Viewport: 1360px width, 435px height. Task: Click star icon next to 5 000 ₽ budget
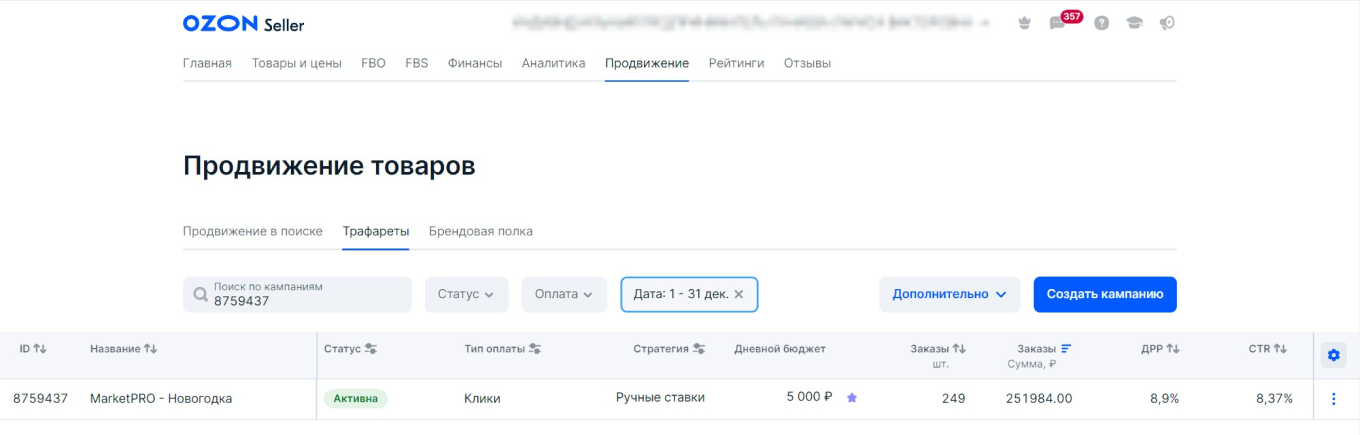pos(852,398)
